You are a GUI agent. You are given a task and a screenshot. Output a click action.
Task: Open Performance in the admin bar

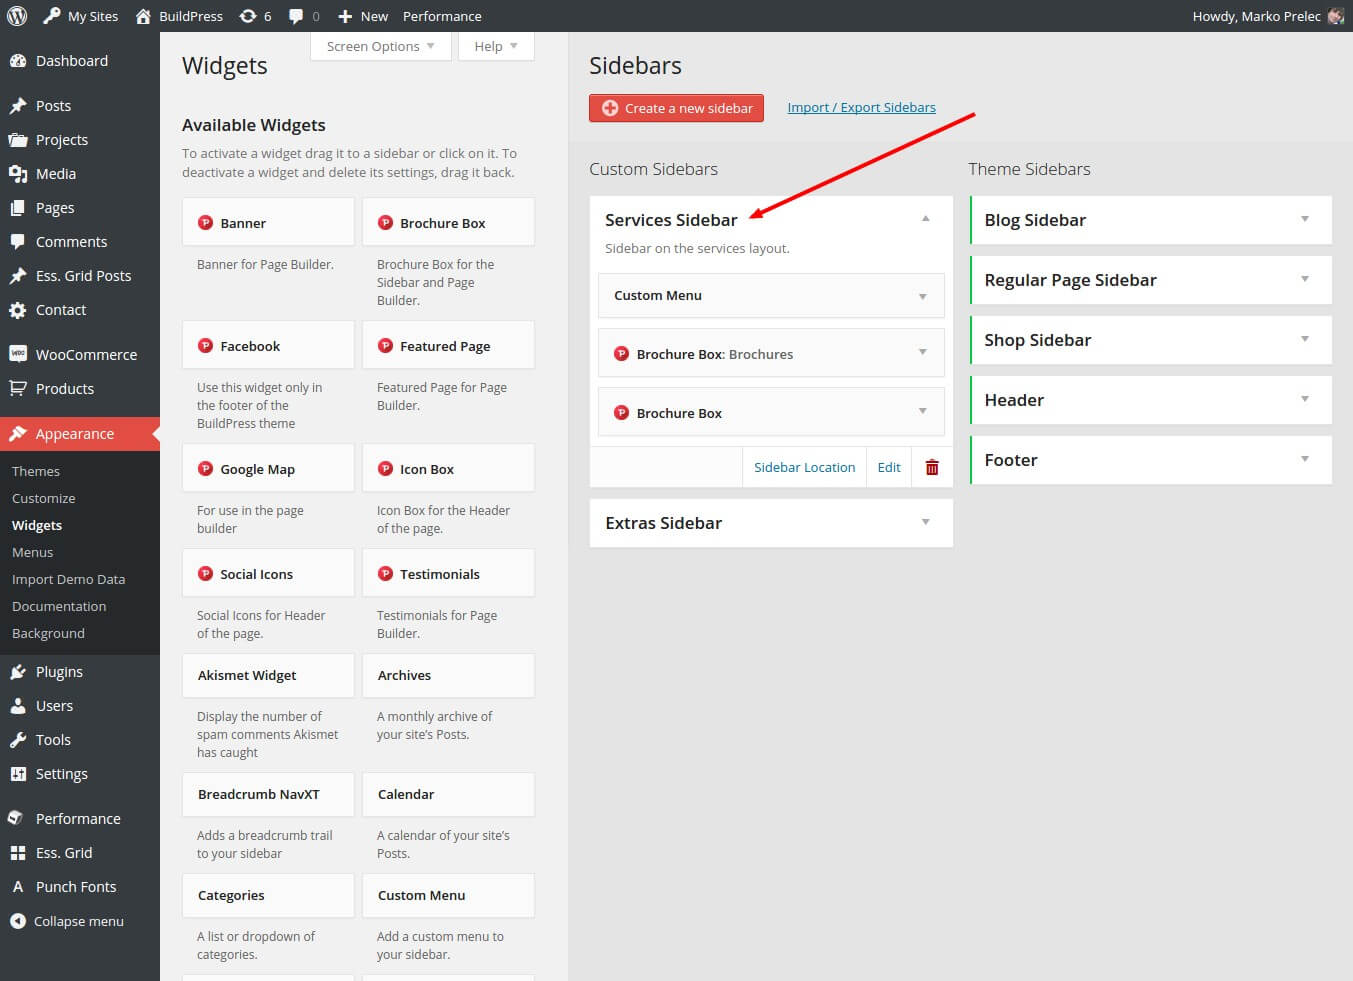(442, 16)
